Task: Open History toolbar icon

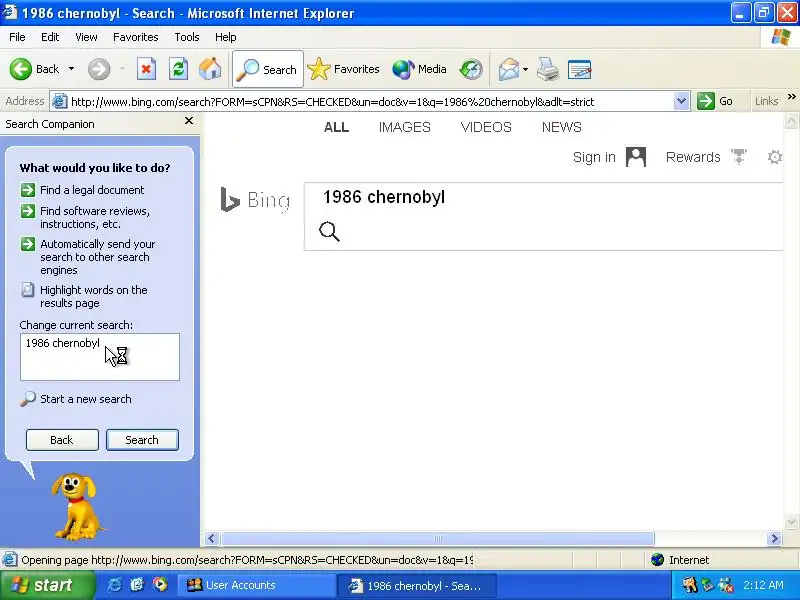Action: tap(470, 69)
